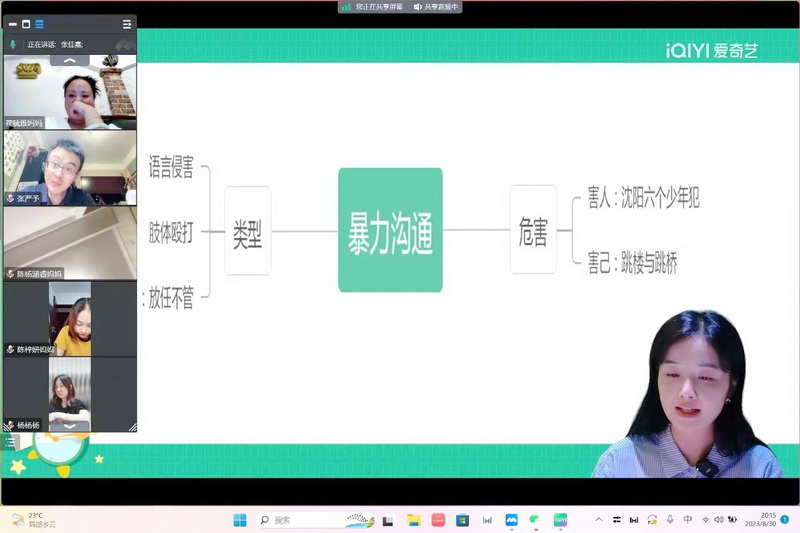Click the taskbar search box
The width and height of the screenshot is (800, 533).
pos(300,520)
